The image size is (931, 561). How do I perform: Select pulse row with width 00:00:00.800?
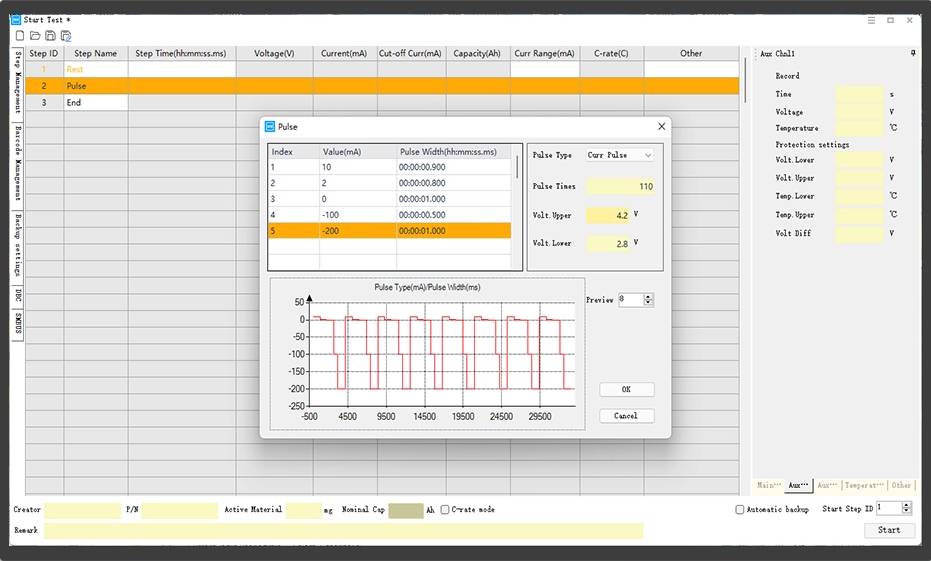click(390, 183)
